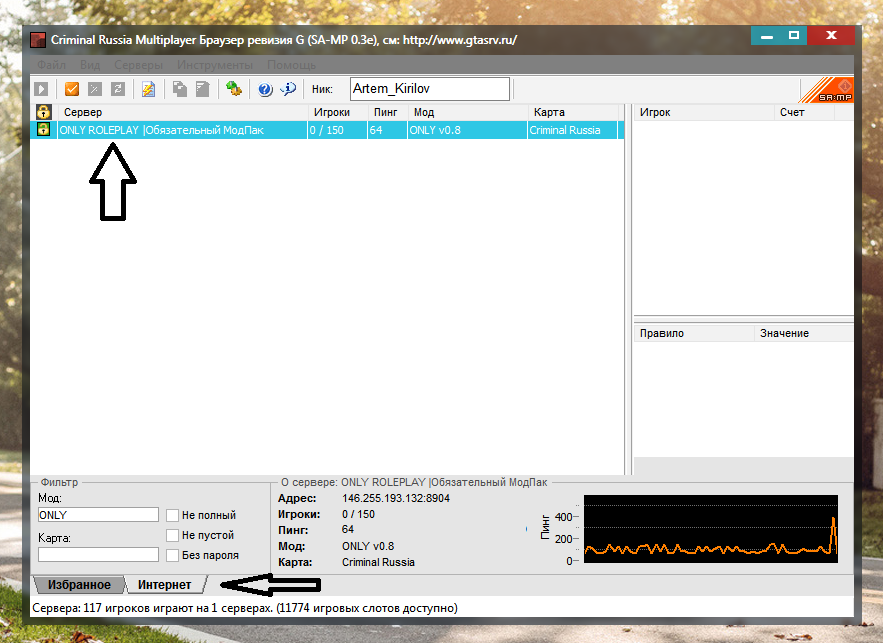This screenshot has height=643, width=883.
Task: Click the Criminal Russia map cell in server row
Action: coord(573,130)
